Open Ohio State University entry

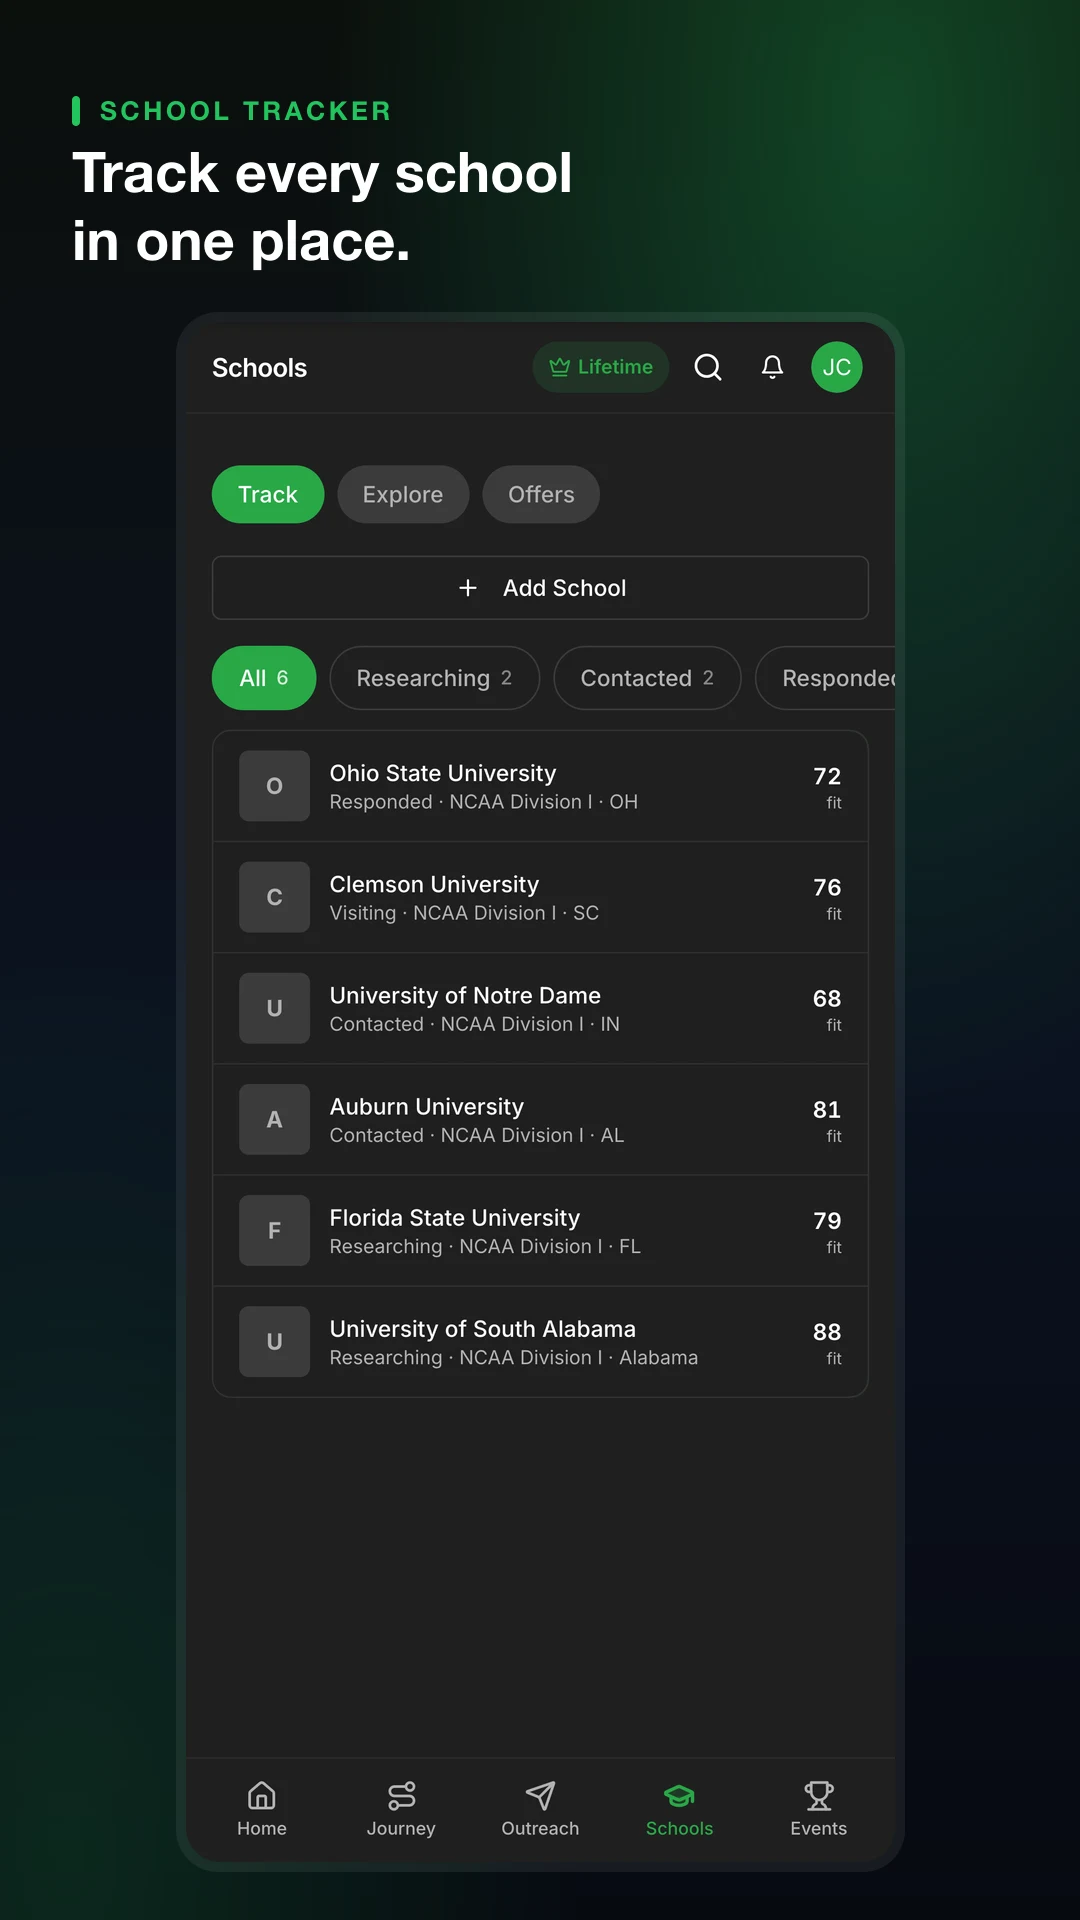tap(540, 786)
